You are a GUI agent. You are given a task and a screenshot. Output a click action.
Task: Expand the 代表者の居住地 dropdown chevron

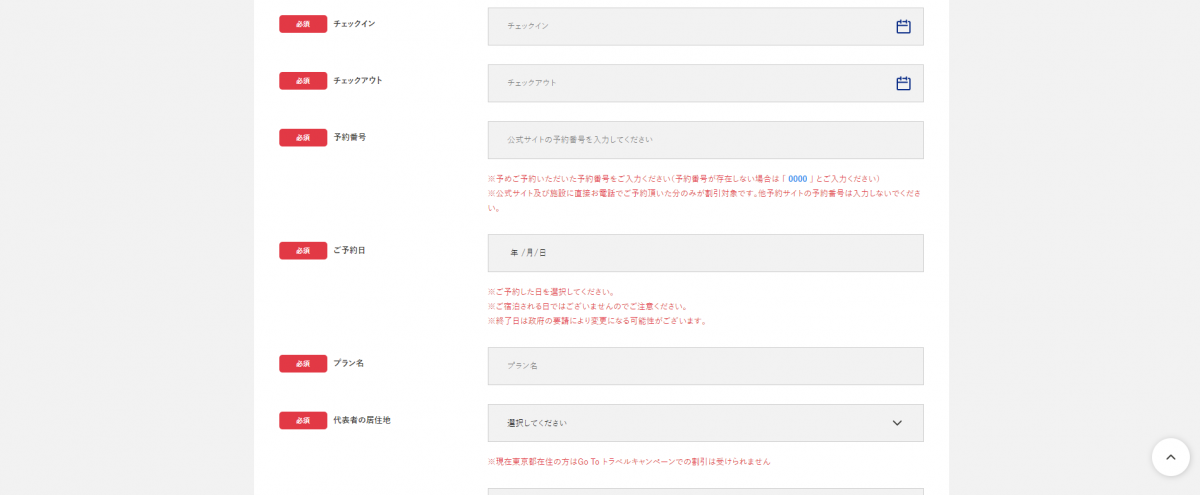point(897,423)
